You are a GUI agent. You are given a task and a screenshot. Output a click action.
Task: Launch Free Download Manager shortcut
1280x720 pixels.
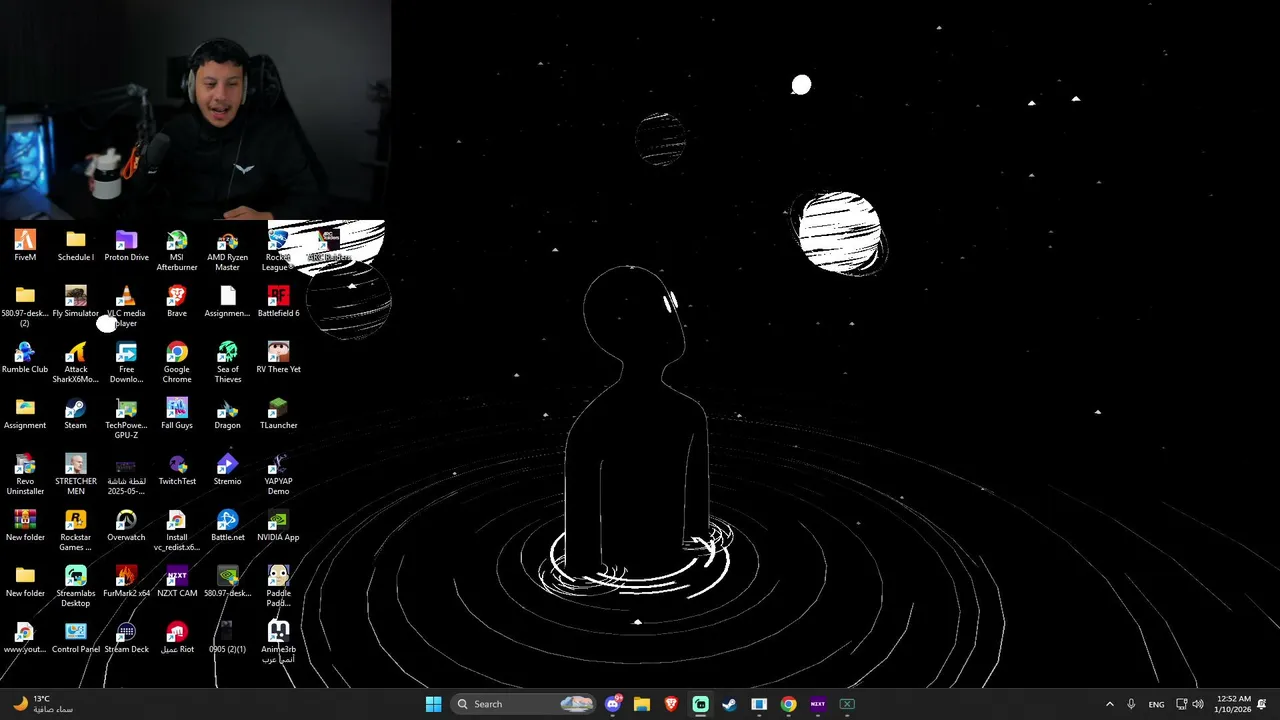pos(126,363)
